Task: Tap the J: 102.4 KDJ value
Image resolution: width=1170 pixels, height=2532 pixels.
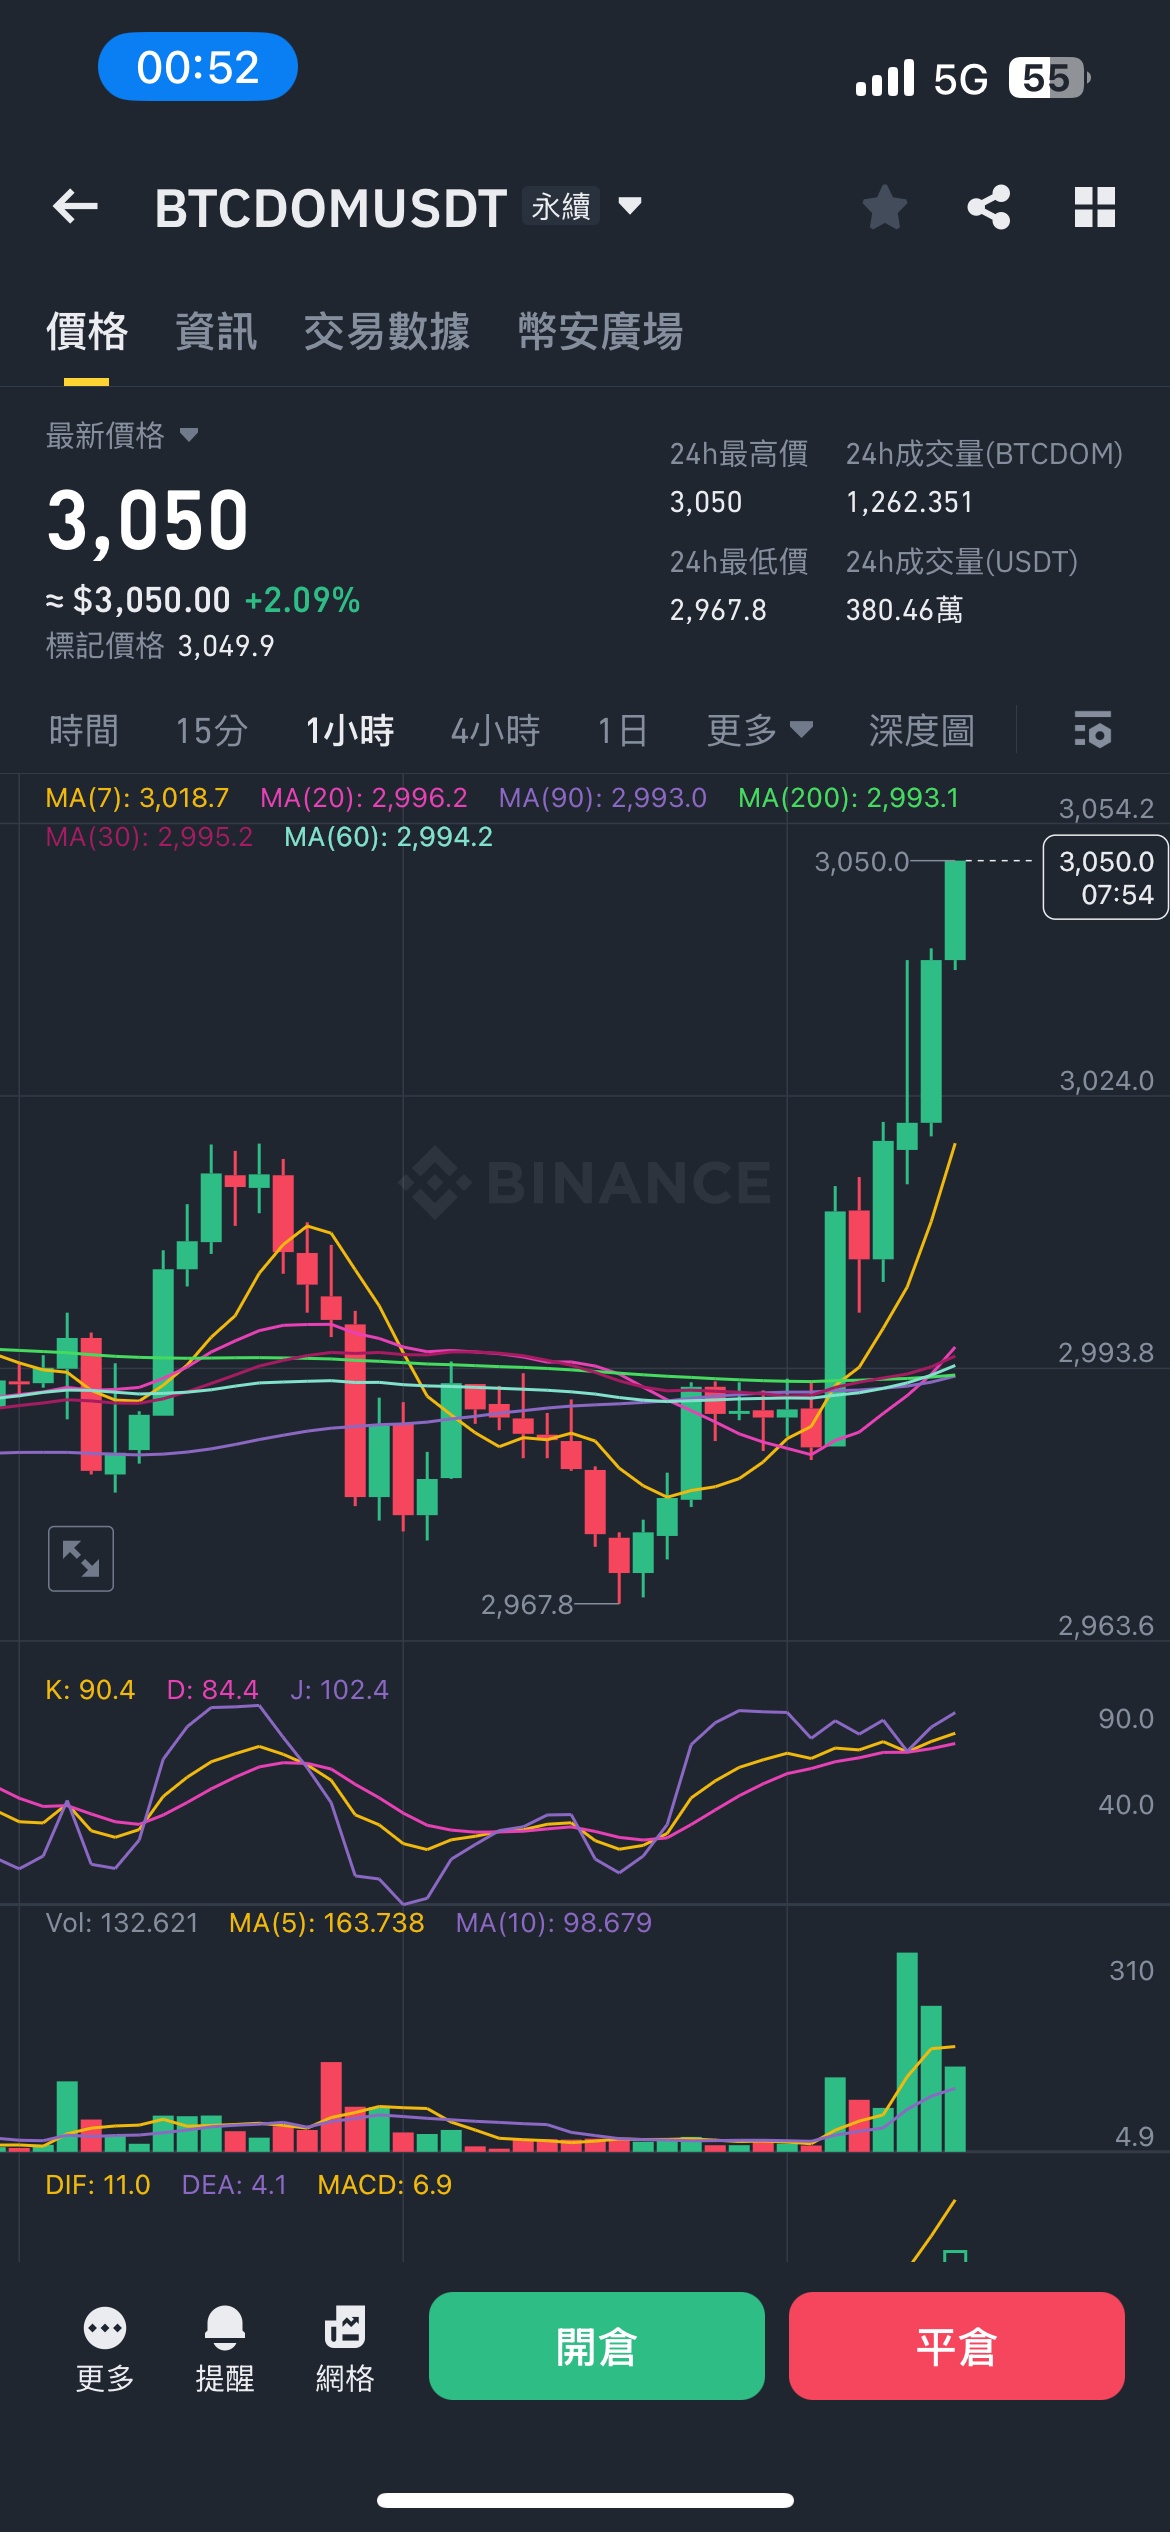Action: 339,1690
